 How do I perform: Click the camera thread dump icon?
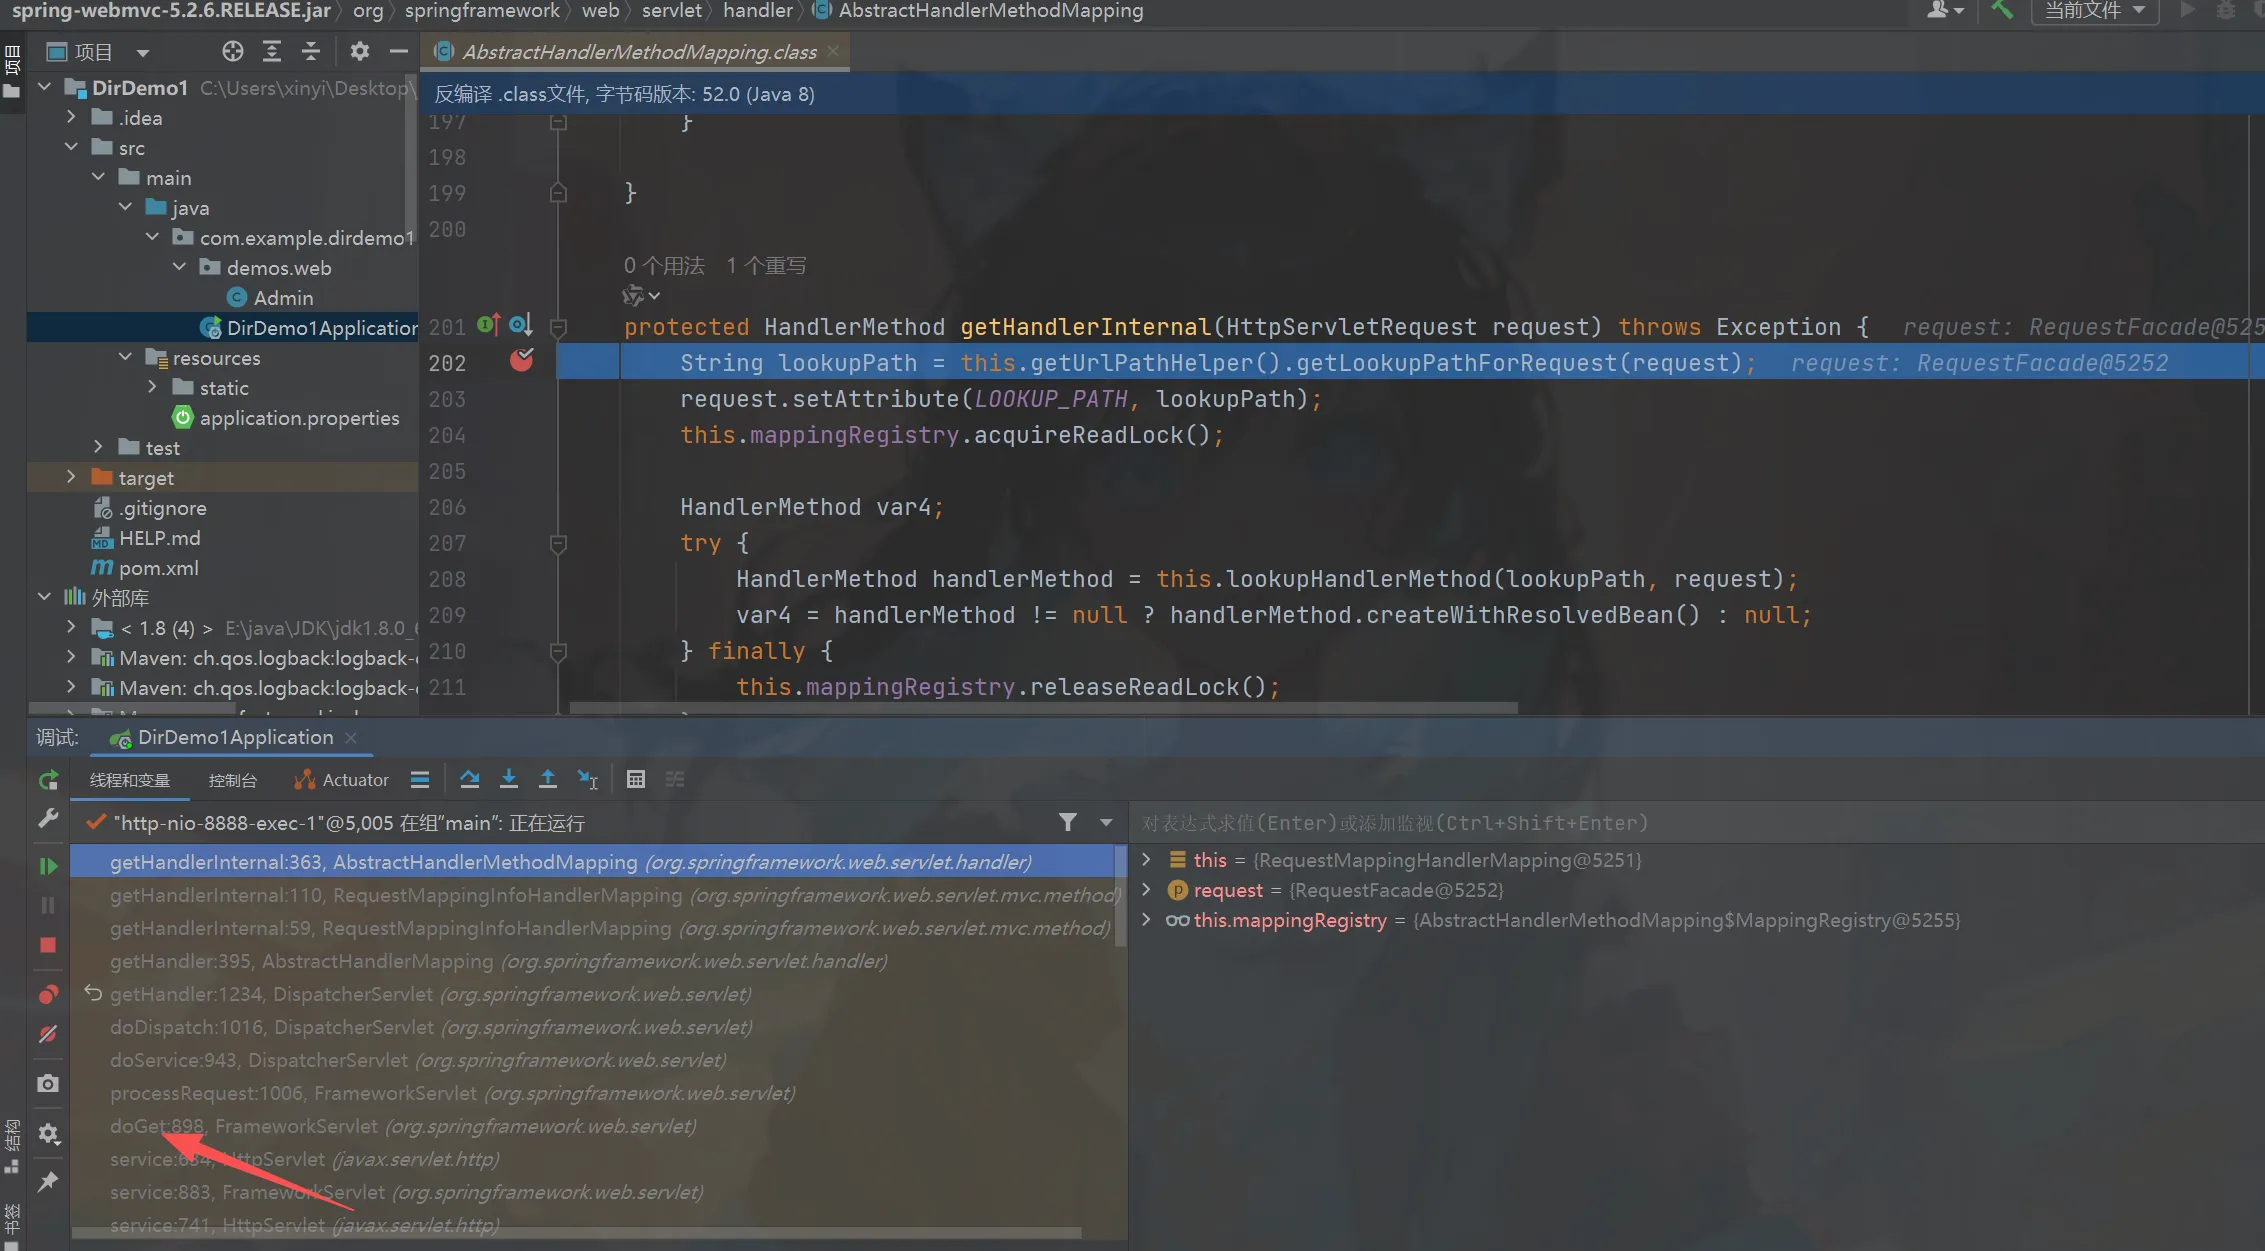click(47, 1084)
